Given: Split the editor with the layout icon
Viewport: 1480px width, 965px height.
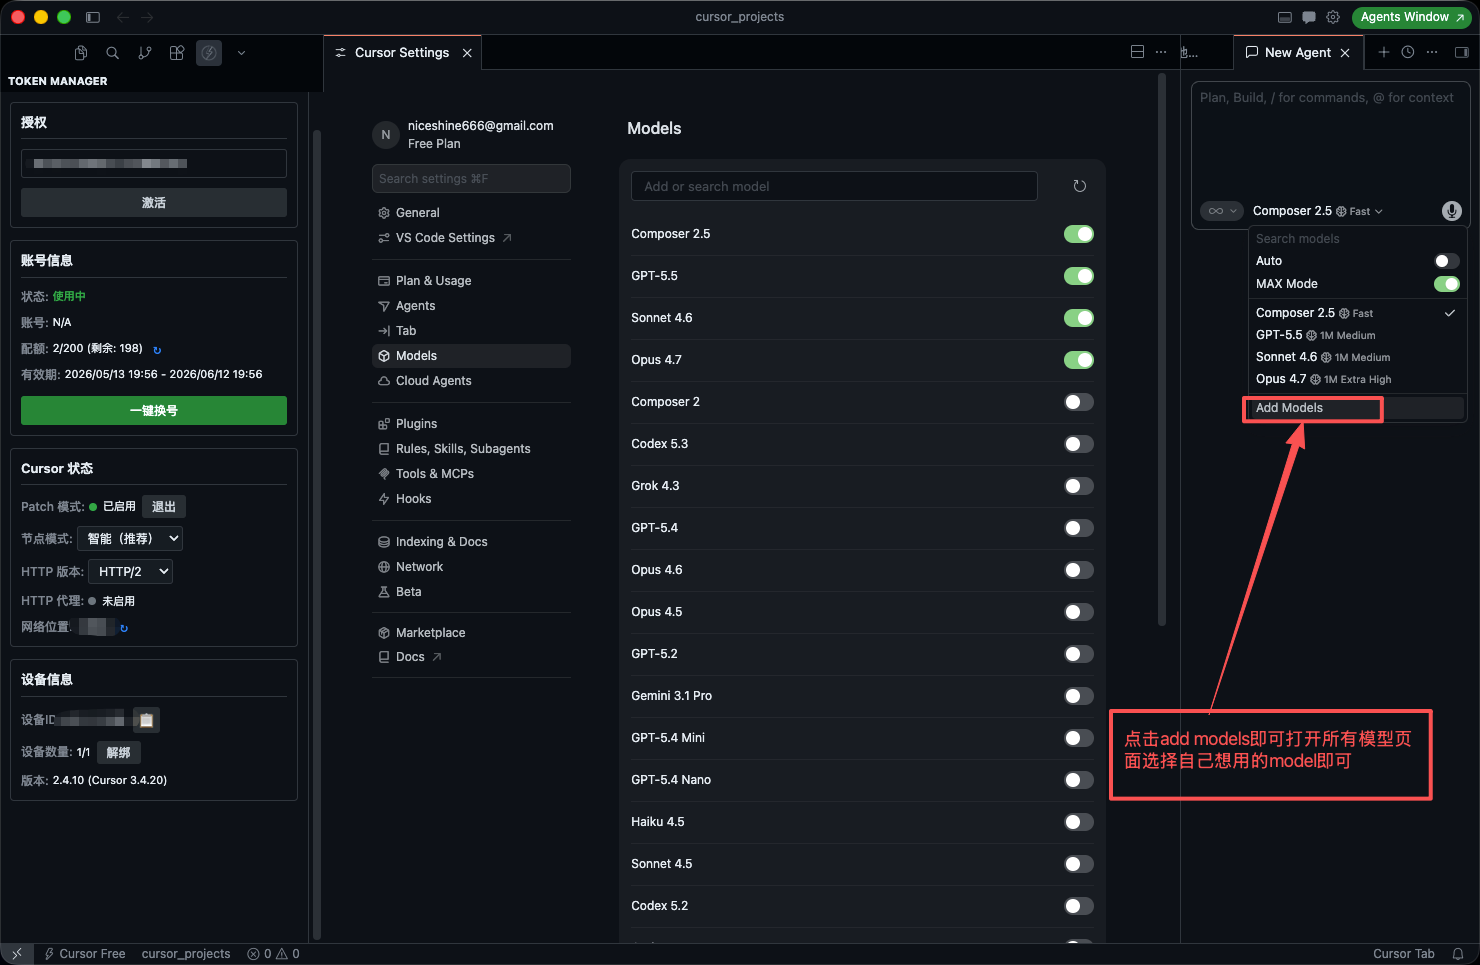Looking at the screenshot, I should coord(1137,52).
